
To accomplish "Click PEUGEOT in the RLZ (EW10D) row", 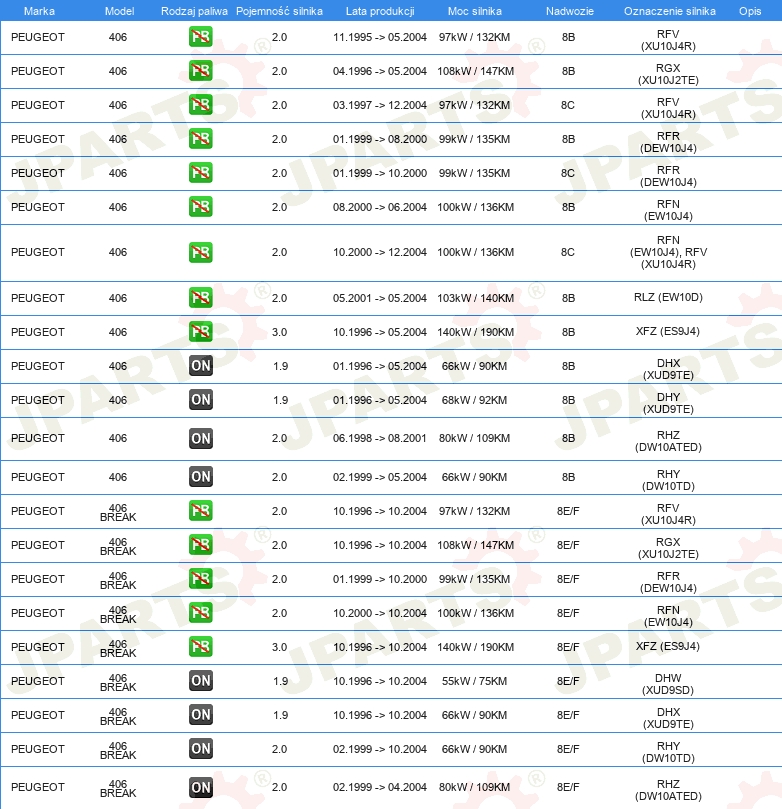I will tap(38, 298).
